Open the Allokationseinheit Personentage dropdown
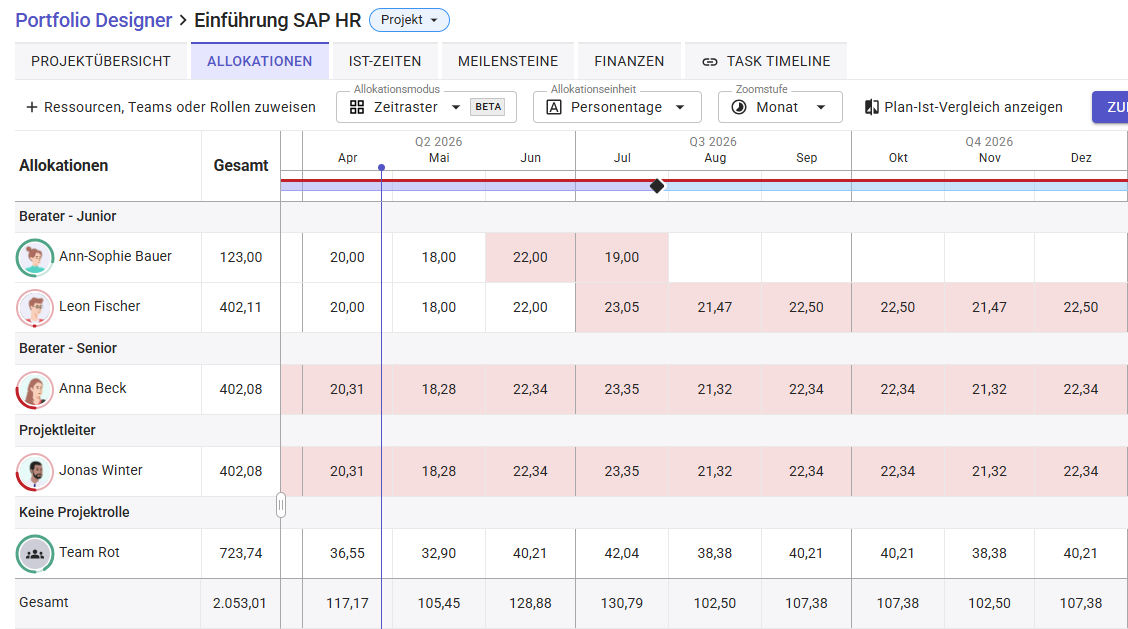 pos(617,107)
